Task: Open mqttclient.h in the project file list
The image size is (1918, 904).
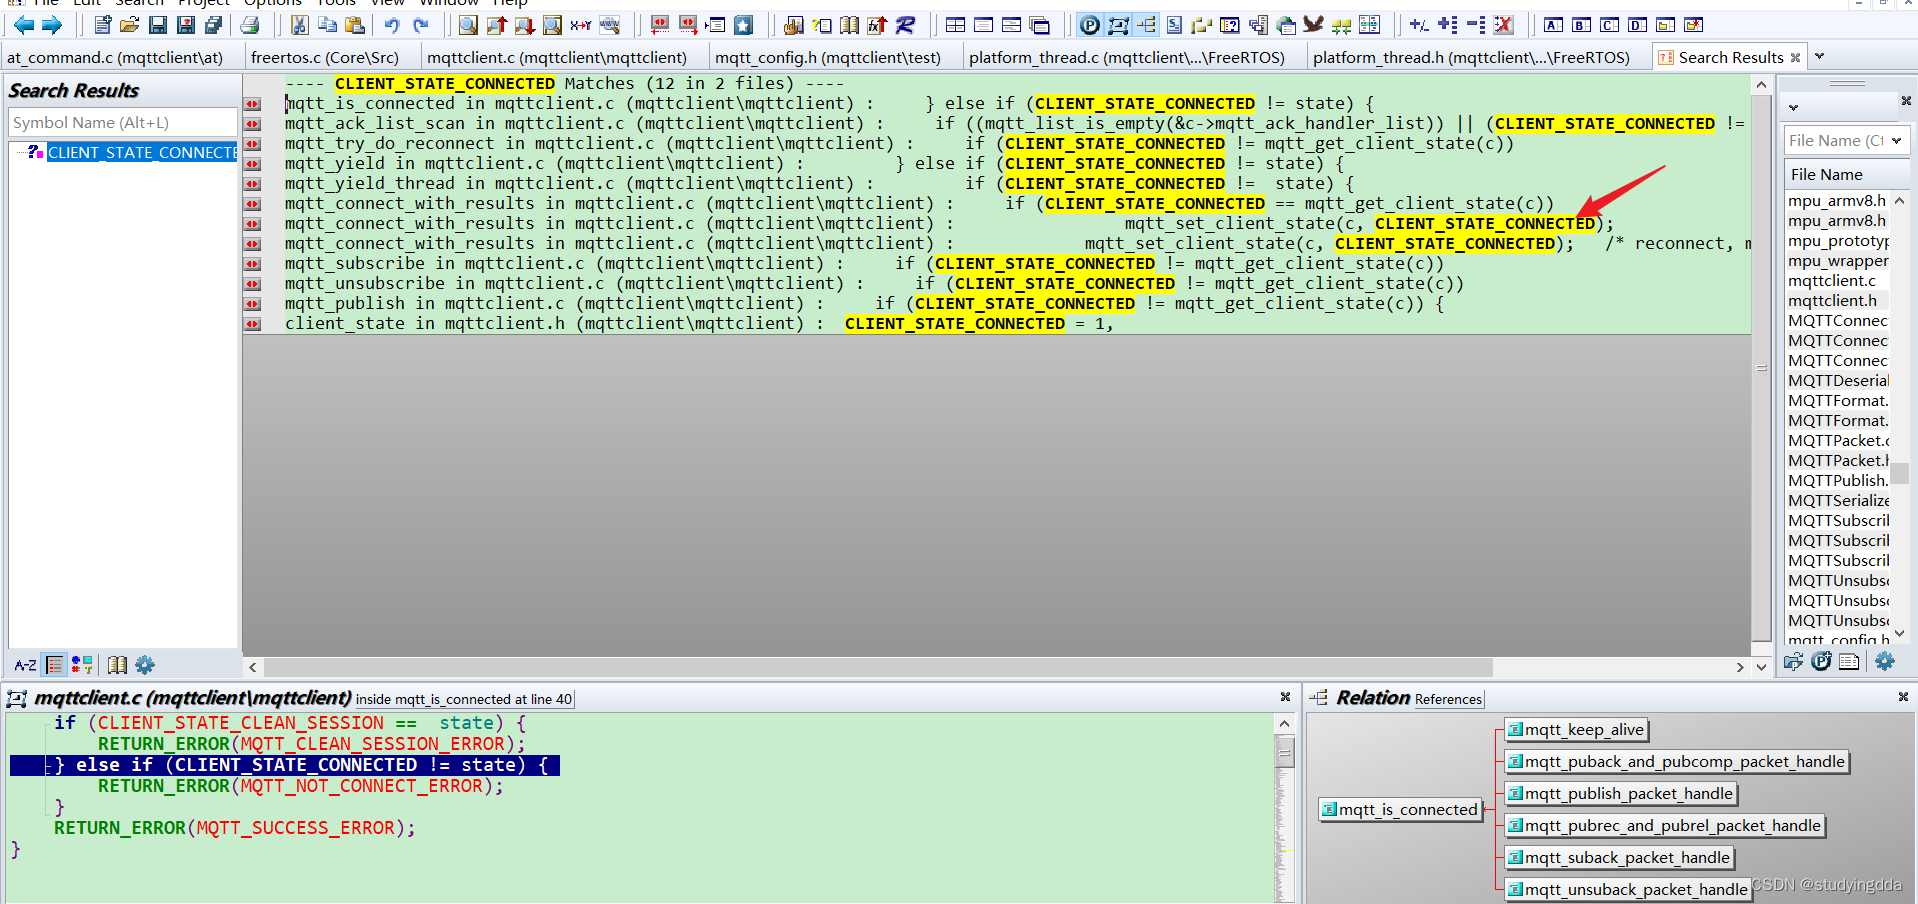Action: point(1832,301)
